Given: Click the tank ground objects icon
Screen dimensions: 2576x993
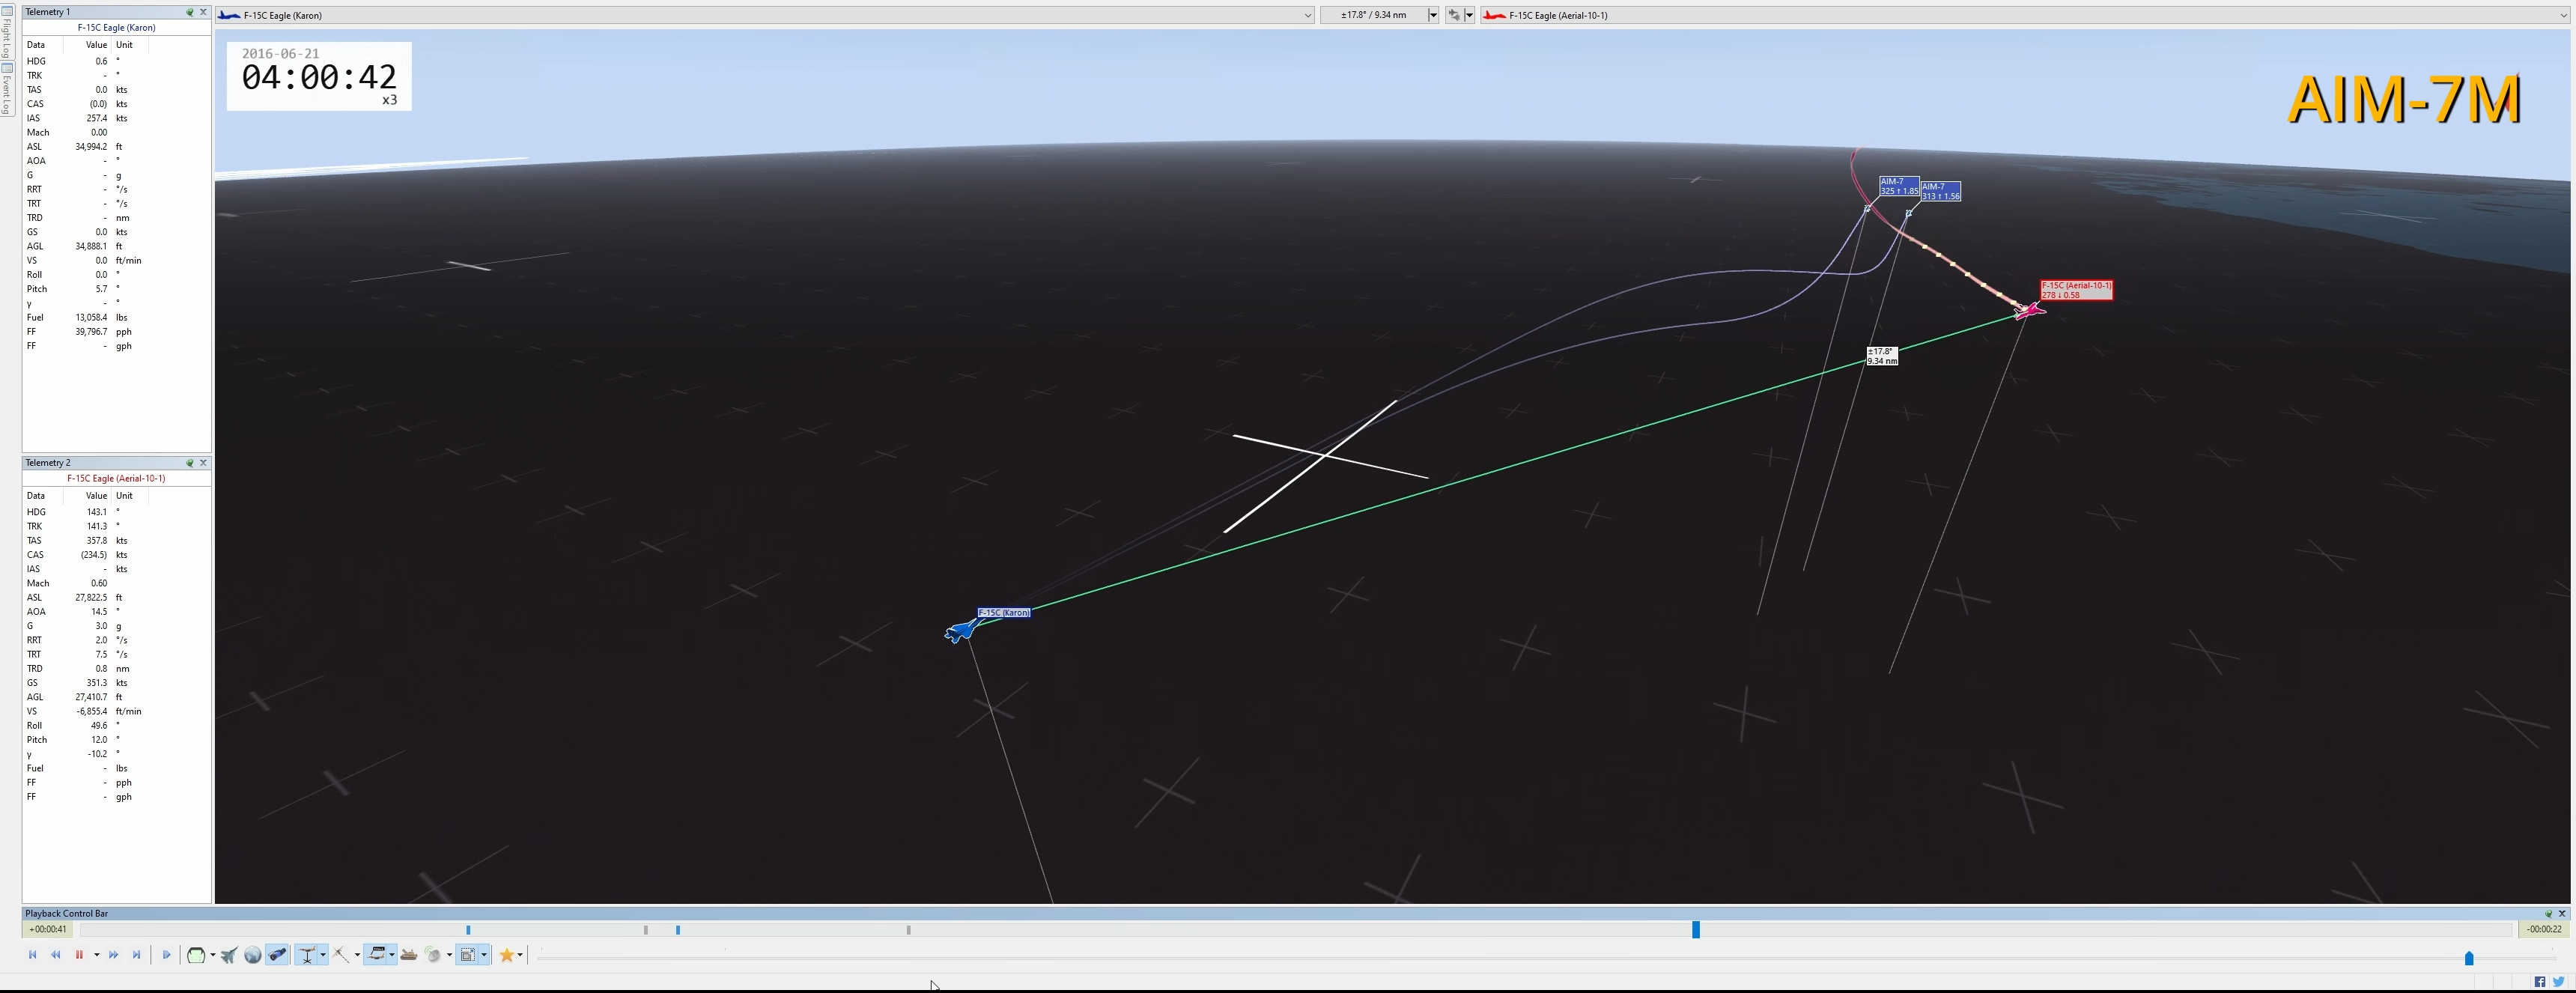Looking at the screenshot, I should point(409,955).
